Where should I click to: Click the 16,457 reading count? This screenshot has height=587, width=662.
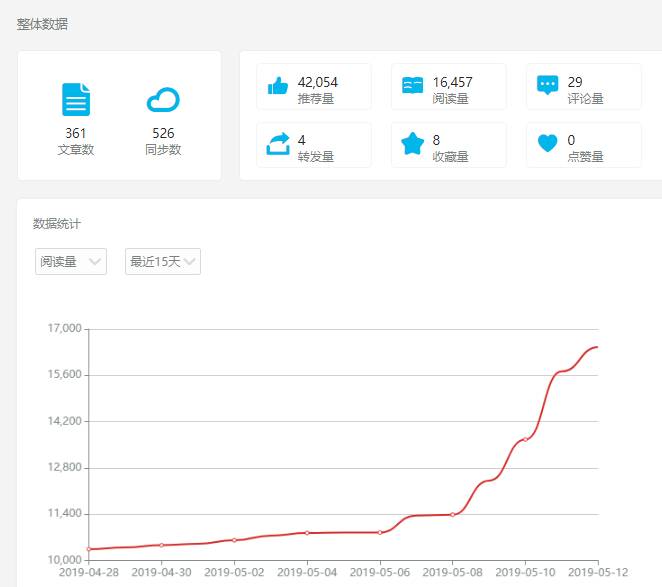453,82
